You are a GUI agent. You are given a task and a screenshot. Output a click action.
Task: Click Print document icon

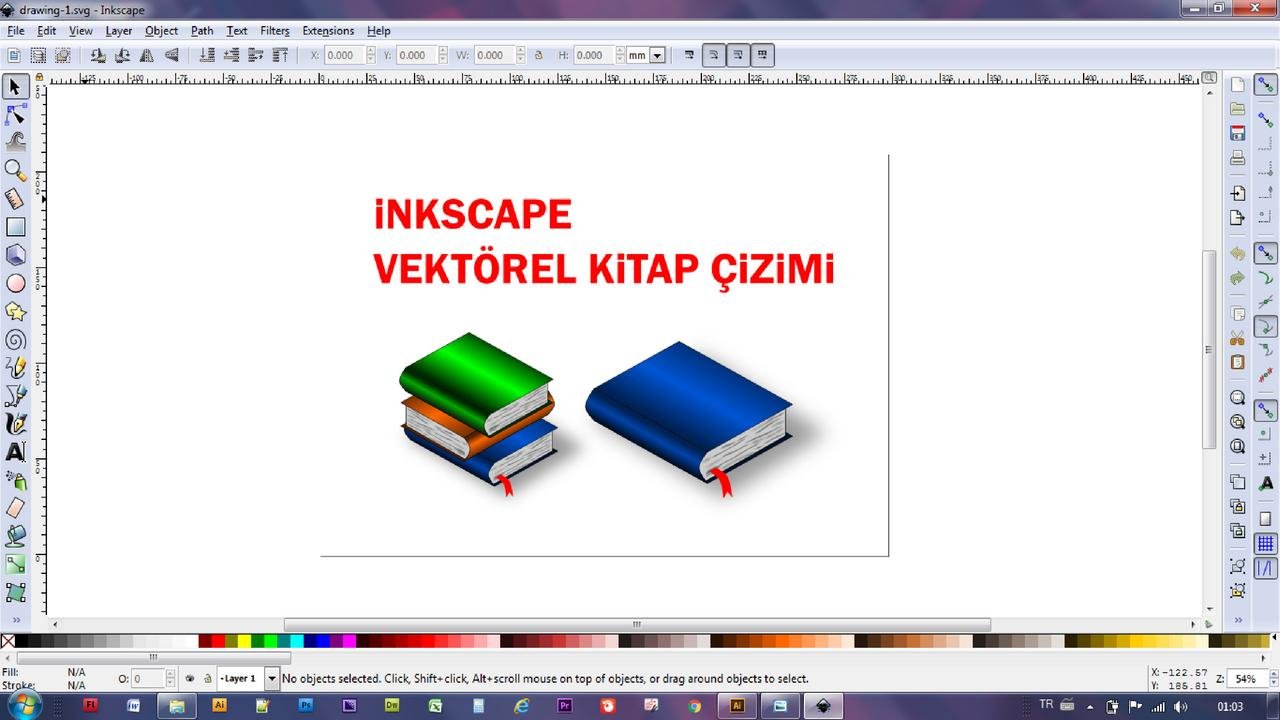(x=1238, y=158)
